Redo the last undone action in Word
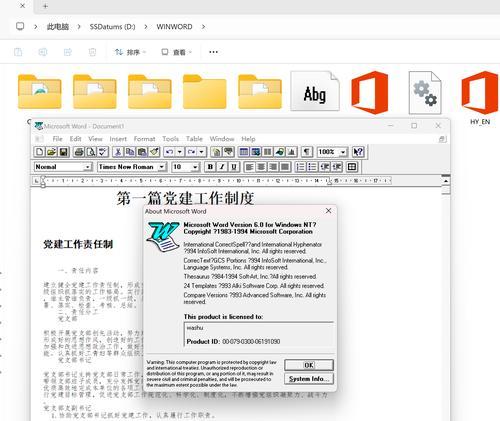Viewport: 500px width, 421px height. click(x=191, y=152)
